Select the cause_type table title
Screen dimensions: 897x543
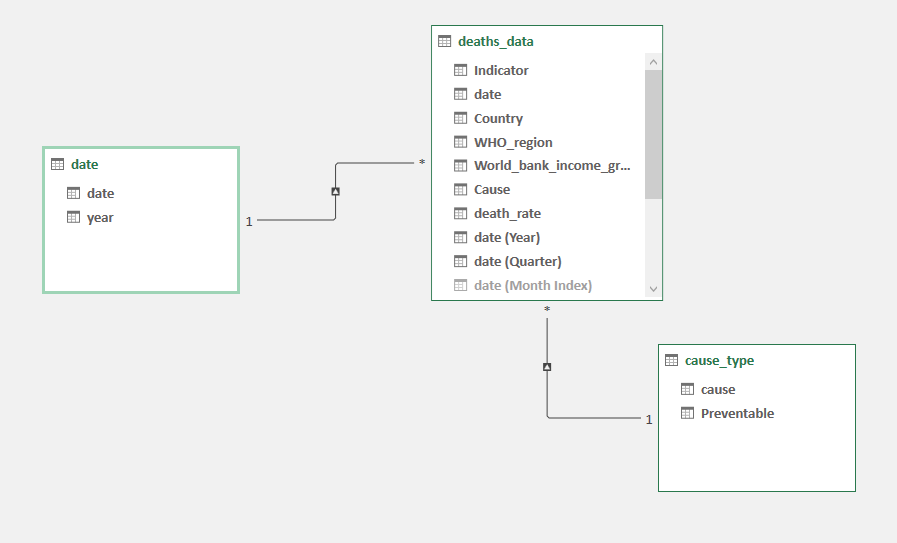pyautogui.click(x=720, y=360)
